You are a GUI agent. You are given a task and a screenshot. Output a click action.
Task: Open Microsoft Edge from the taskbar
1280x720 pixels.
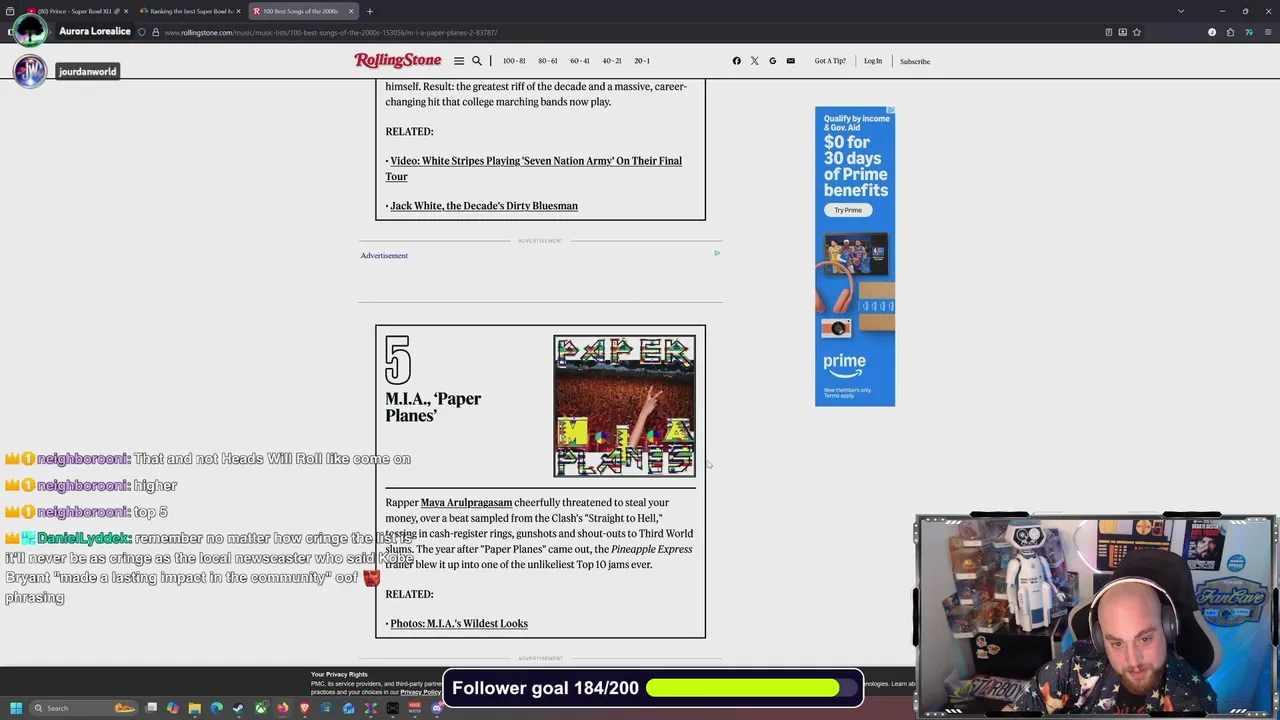(217, 708)
